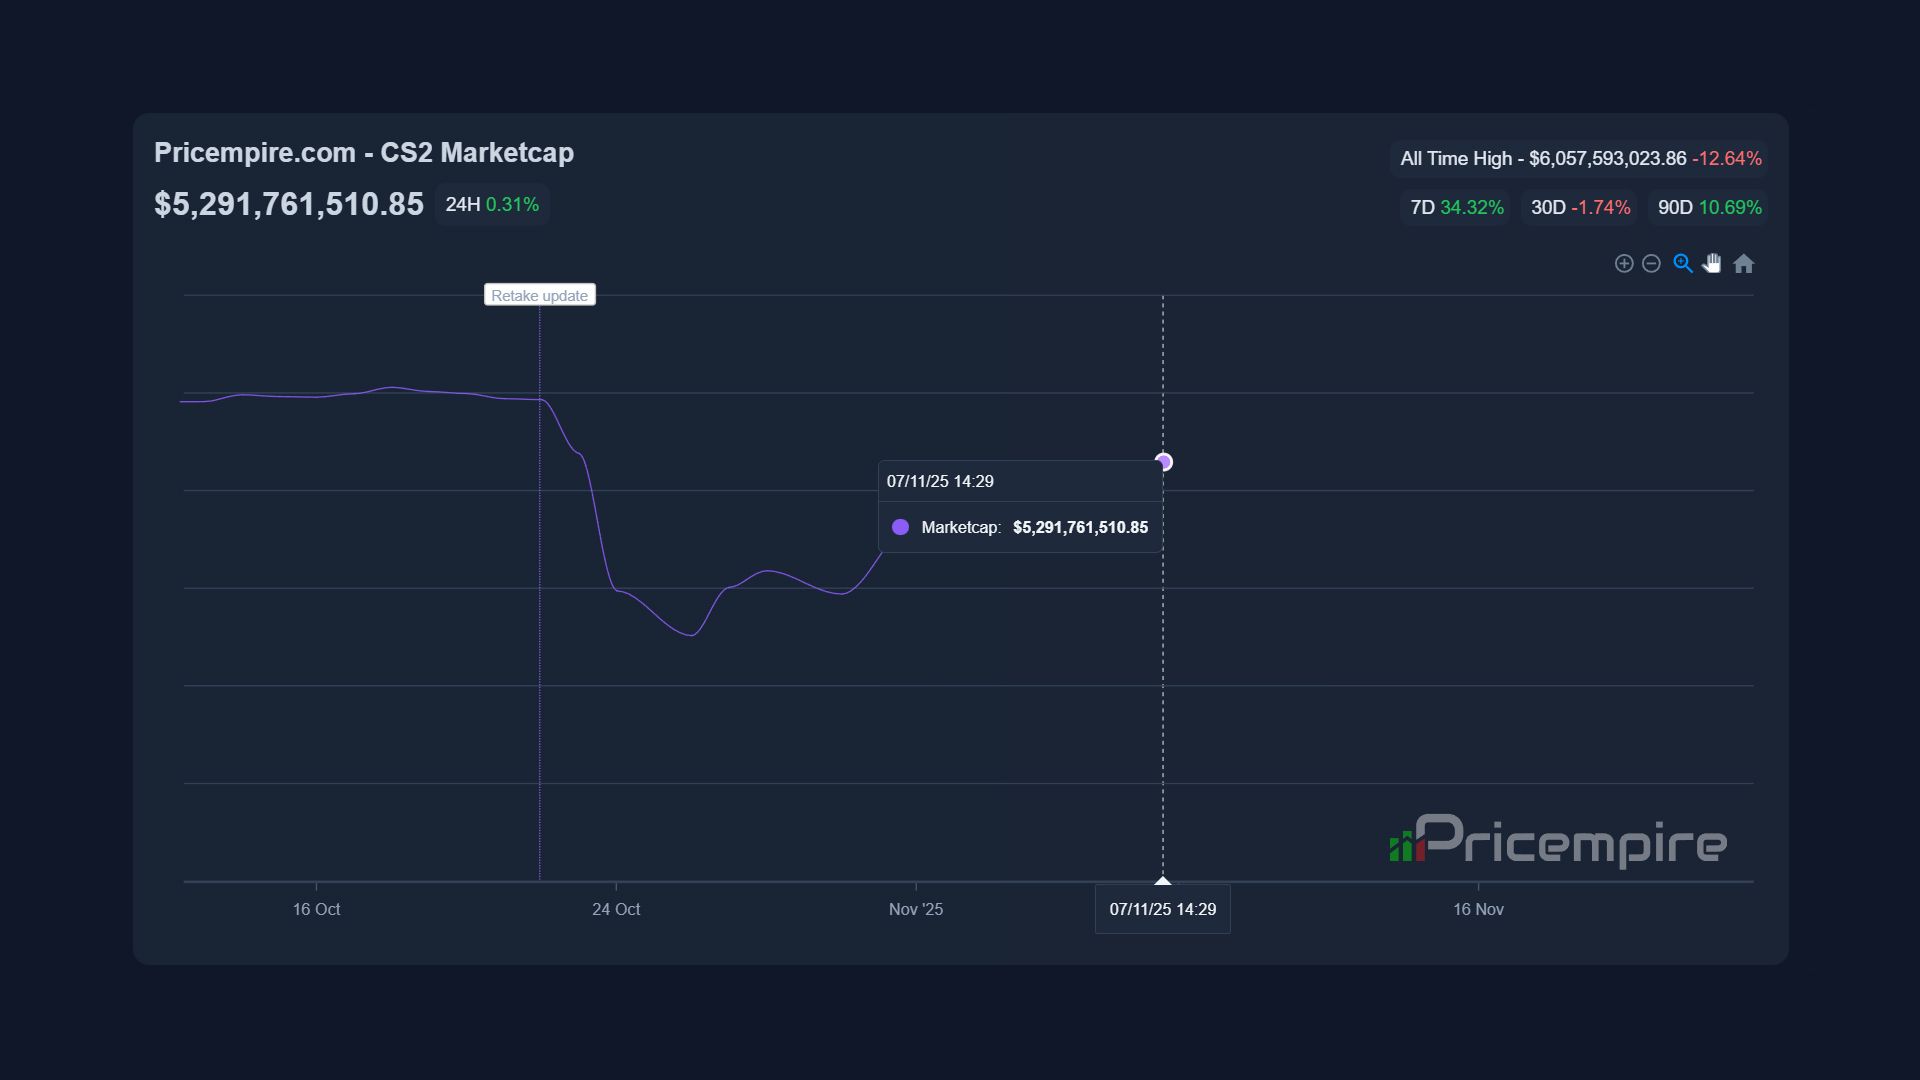Activate the selection zoom magnifier tool
The image size is (1920, 1080).
1683,264
